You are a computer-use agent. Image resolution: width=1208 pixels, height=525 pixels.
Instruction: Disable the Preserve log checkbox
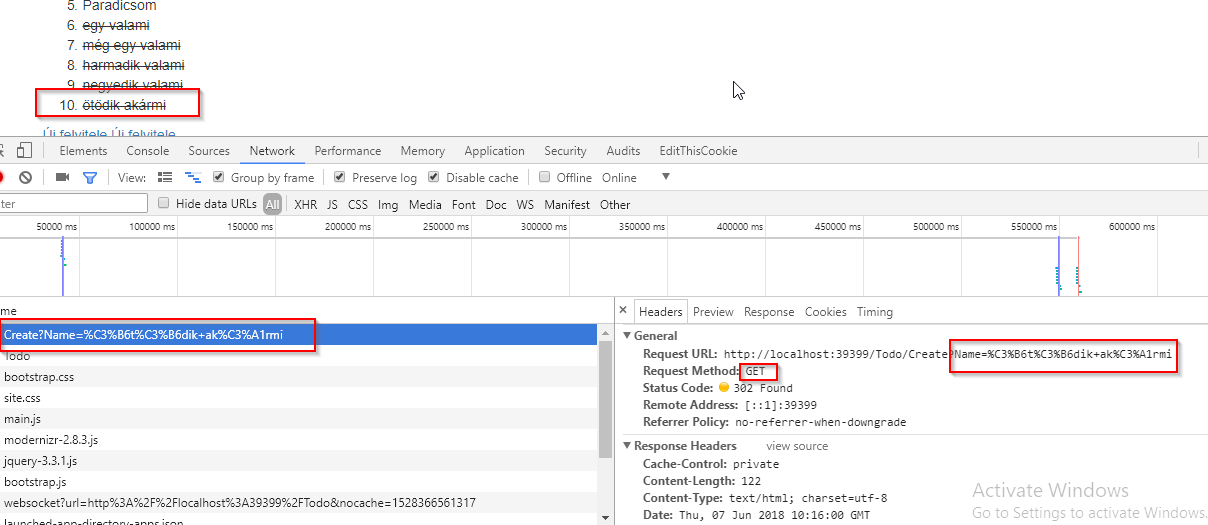click(x=340, y=177)
